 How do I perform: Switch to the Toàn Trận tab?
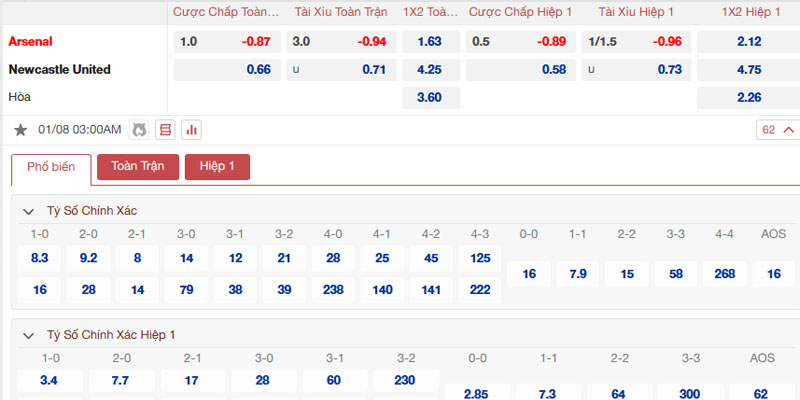click(138, 167)
